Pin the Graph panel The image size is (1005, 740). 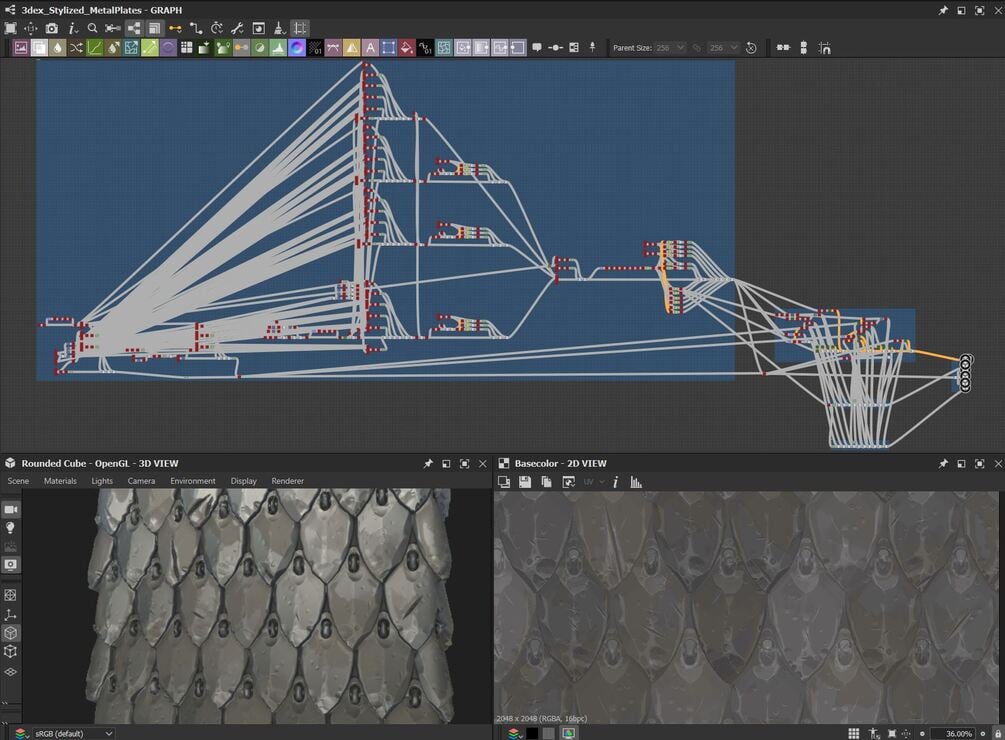(943, 10)
